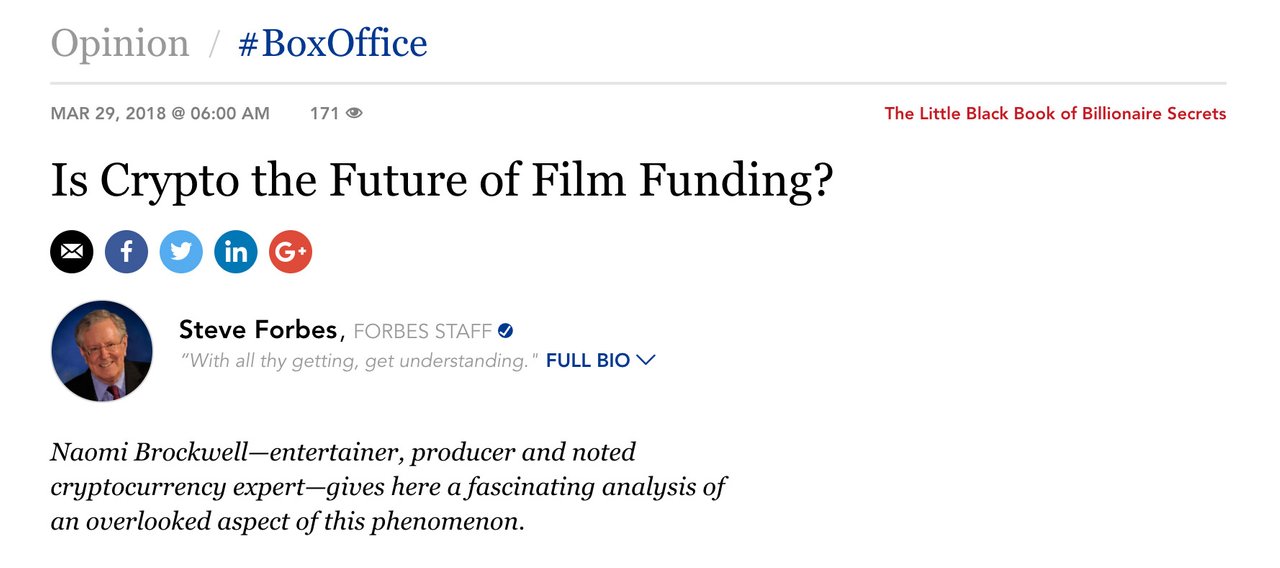
Task: Click the article headline about crypto film funding
Action: [441, 182]
